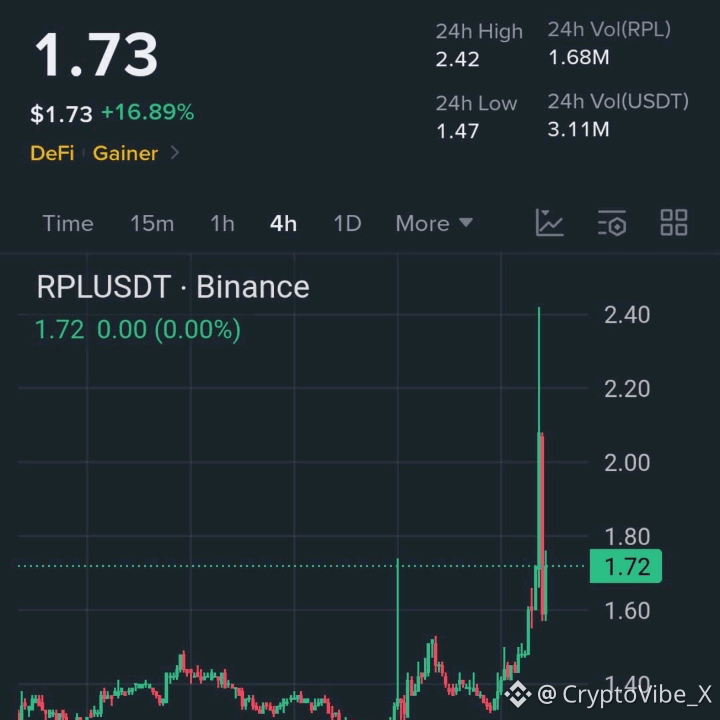The width and height of the screenshot is (720, 720).
Task: Open the DeFi category tag
Action: 52,153
